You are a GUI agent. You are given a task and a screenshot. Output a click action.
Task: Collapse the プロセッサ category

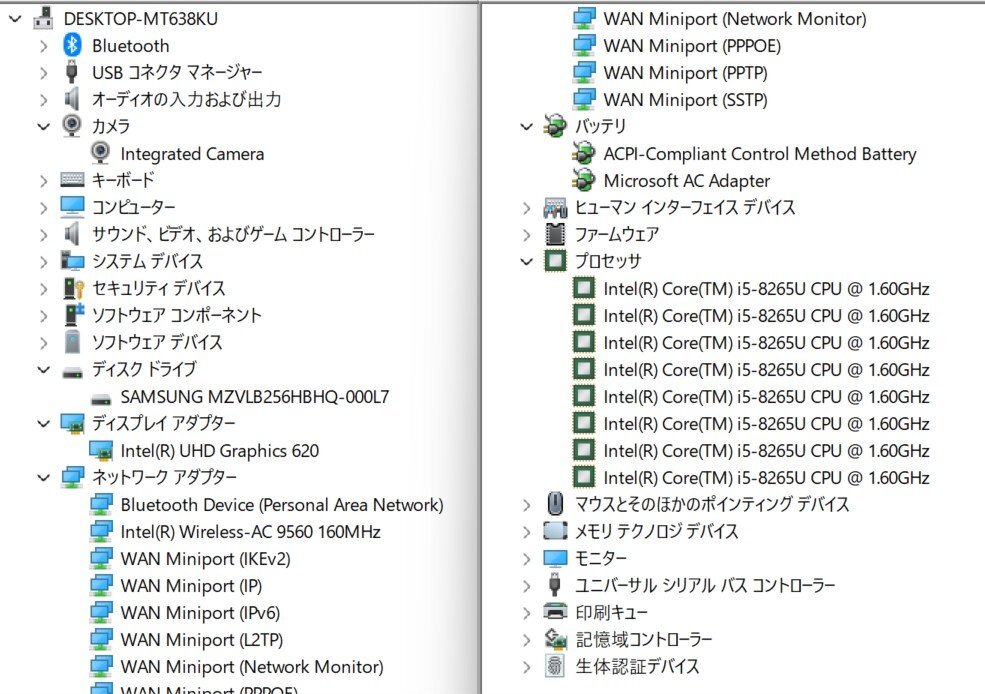point(526,261)
